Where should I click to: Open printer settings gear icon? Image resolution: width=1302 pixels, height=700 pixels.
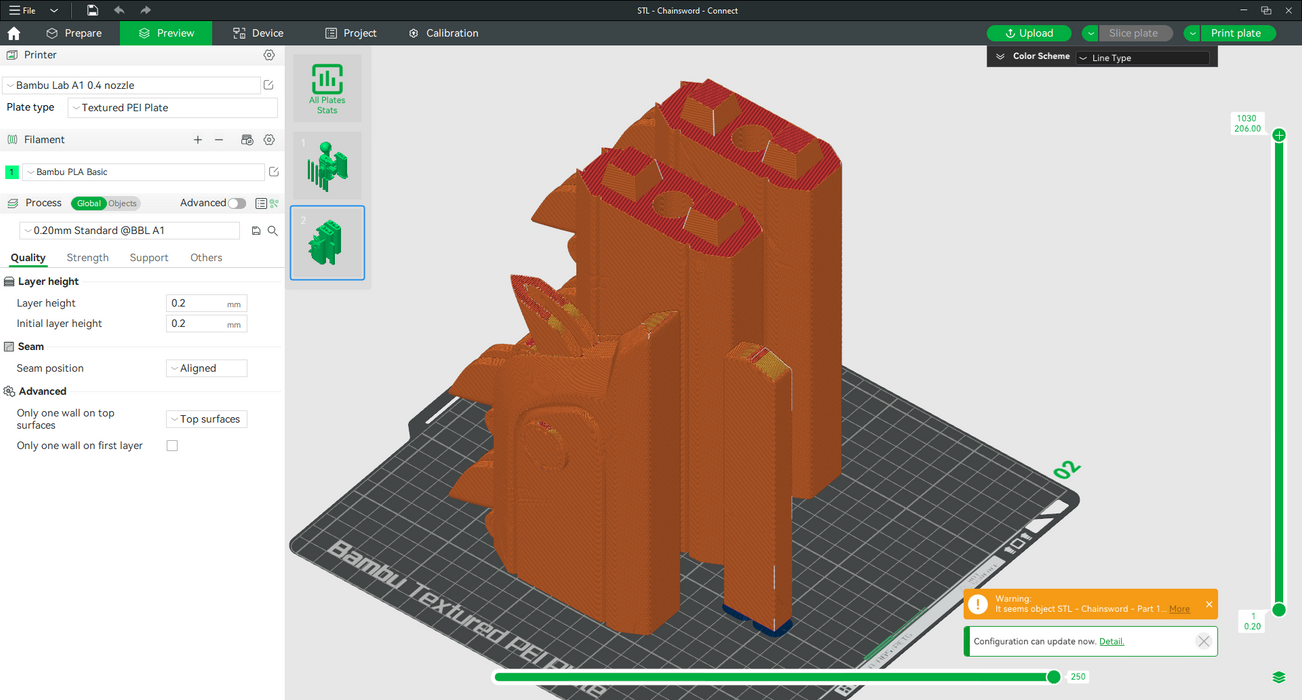coord(269,55)
